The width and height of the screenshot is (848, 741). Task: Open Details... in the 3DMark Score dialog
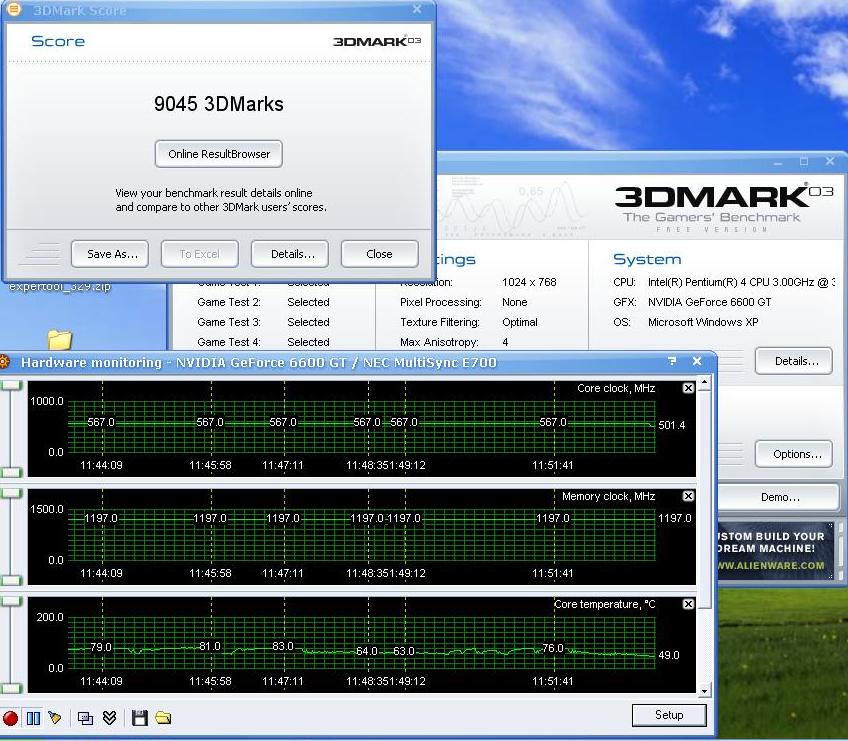coord(289,254)
